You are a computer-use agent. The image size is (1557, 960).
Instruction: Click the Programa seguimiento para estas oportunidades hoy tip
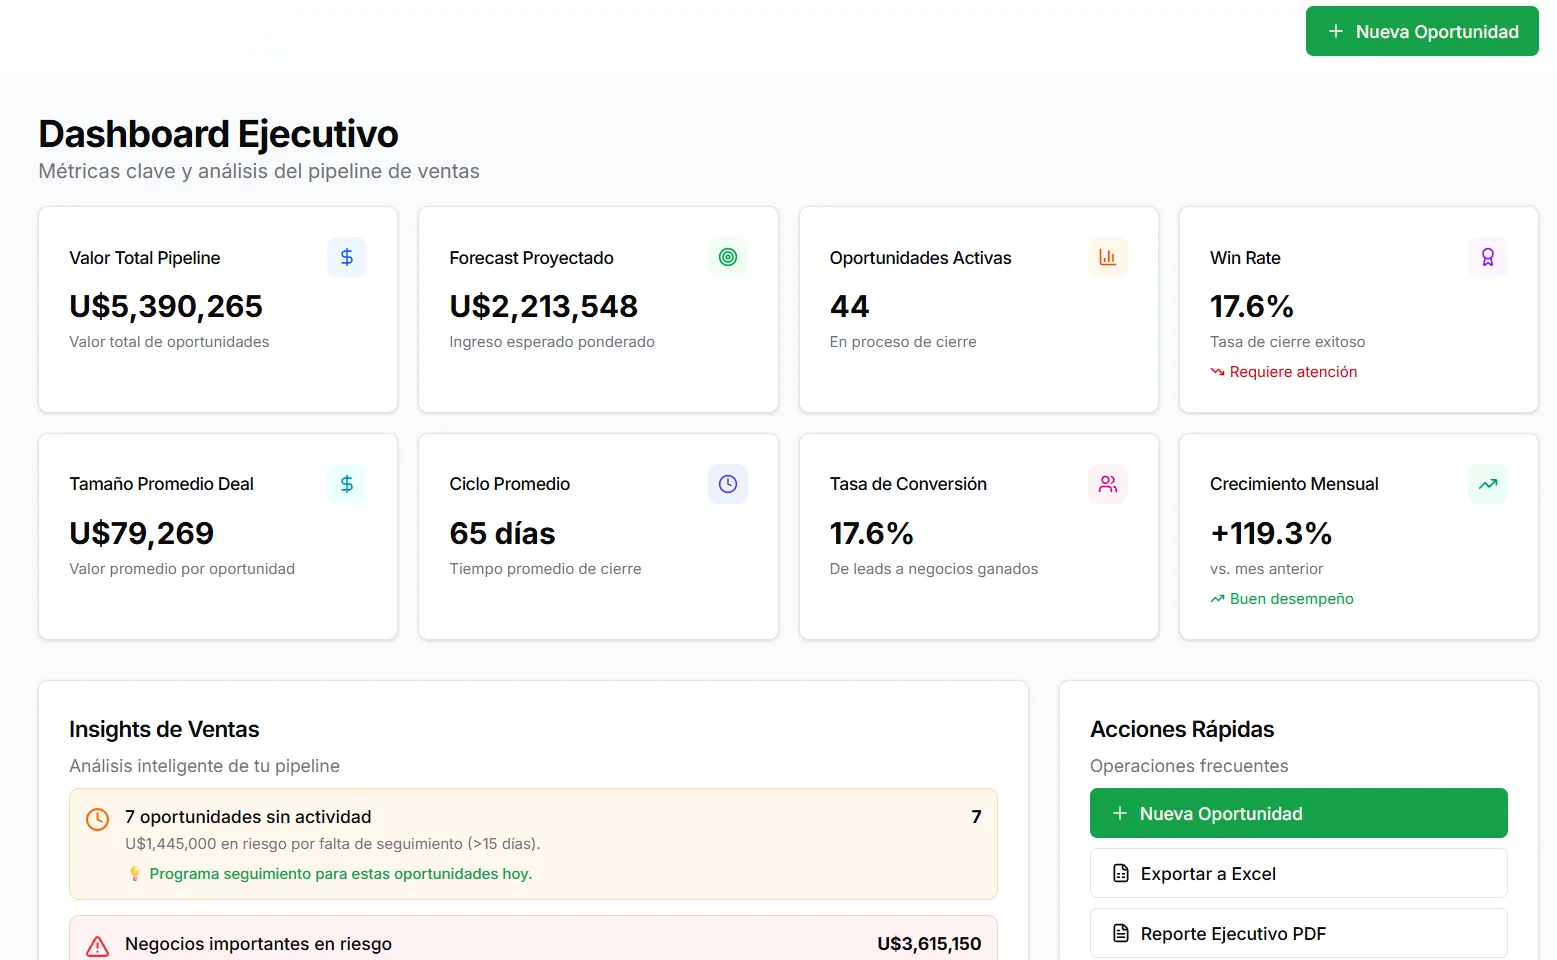[341, 874]
